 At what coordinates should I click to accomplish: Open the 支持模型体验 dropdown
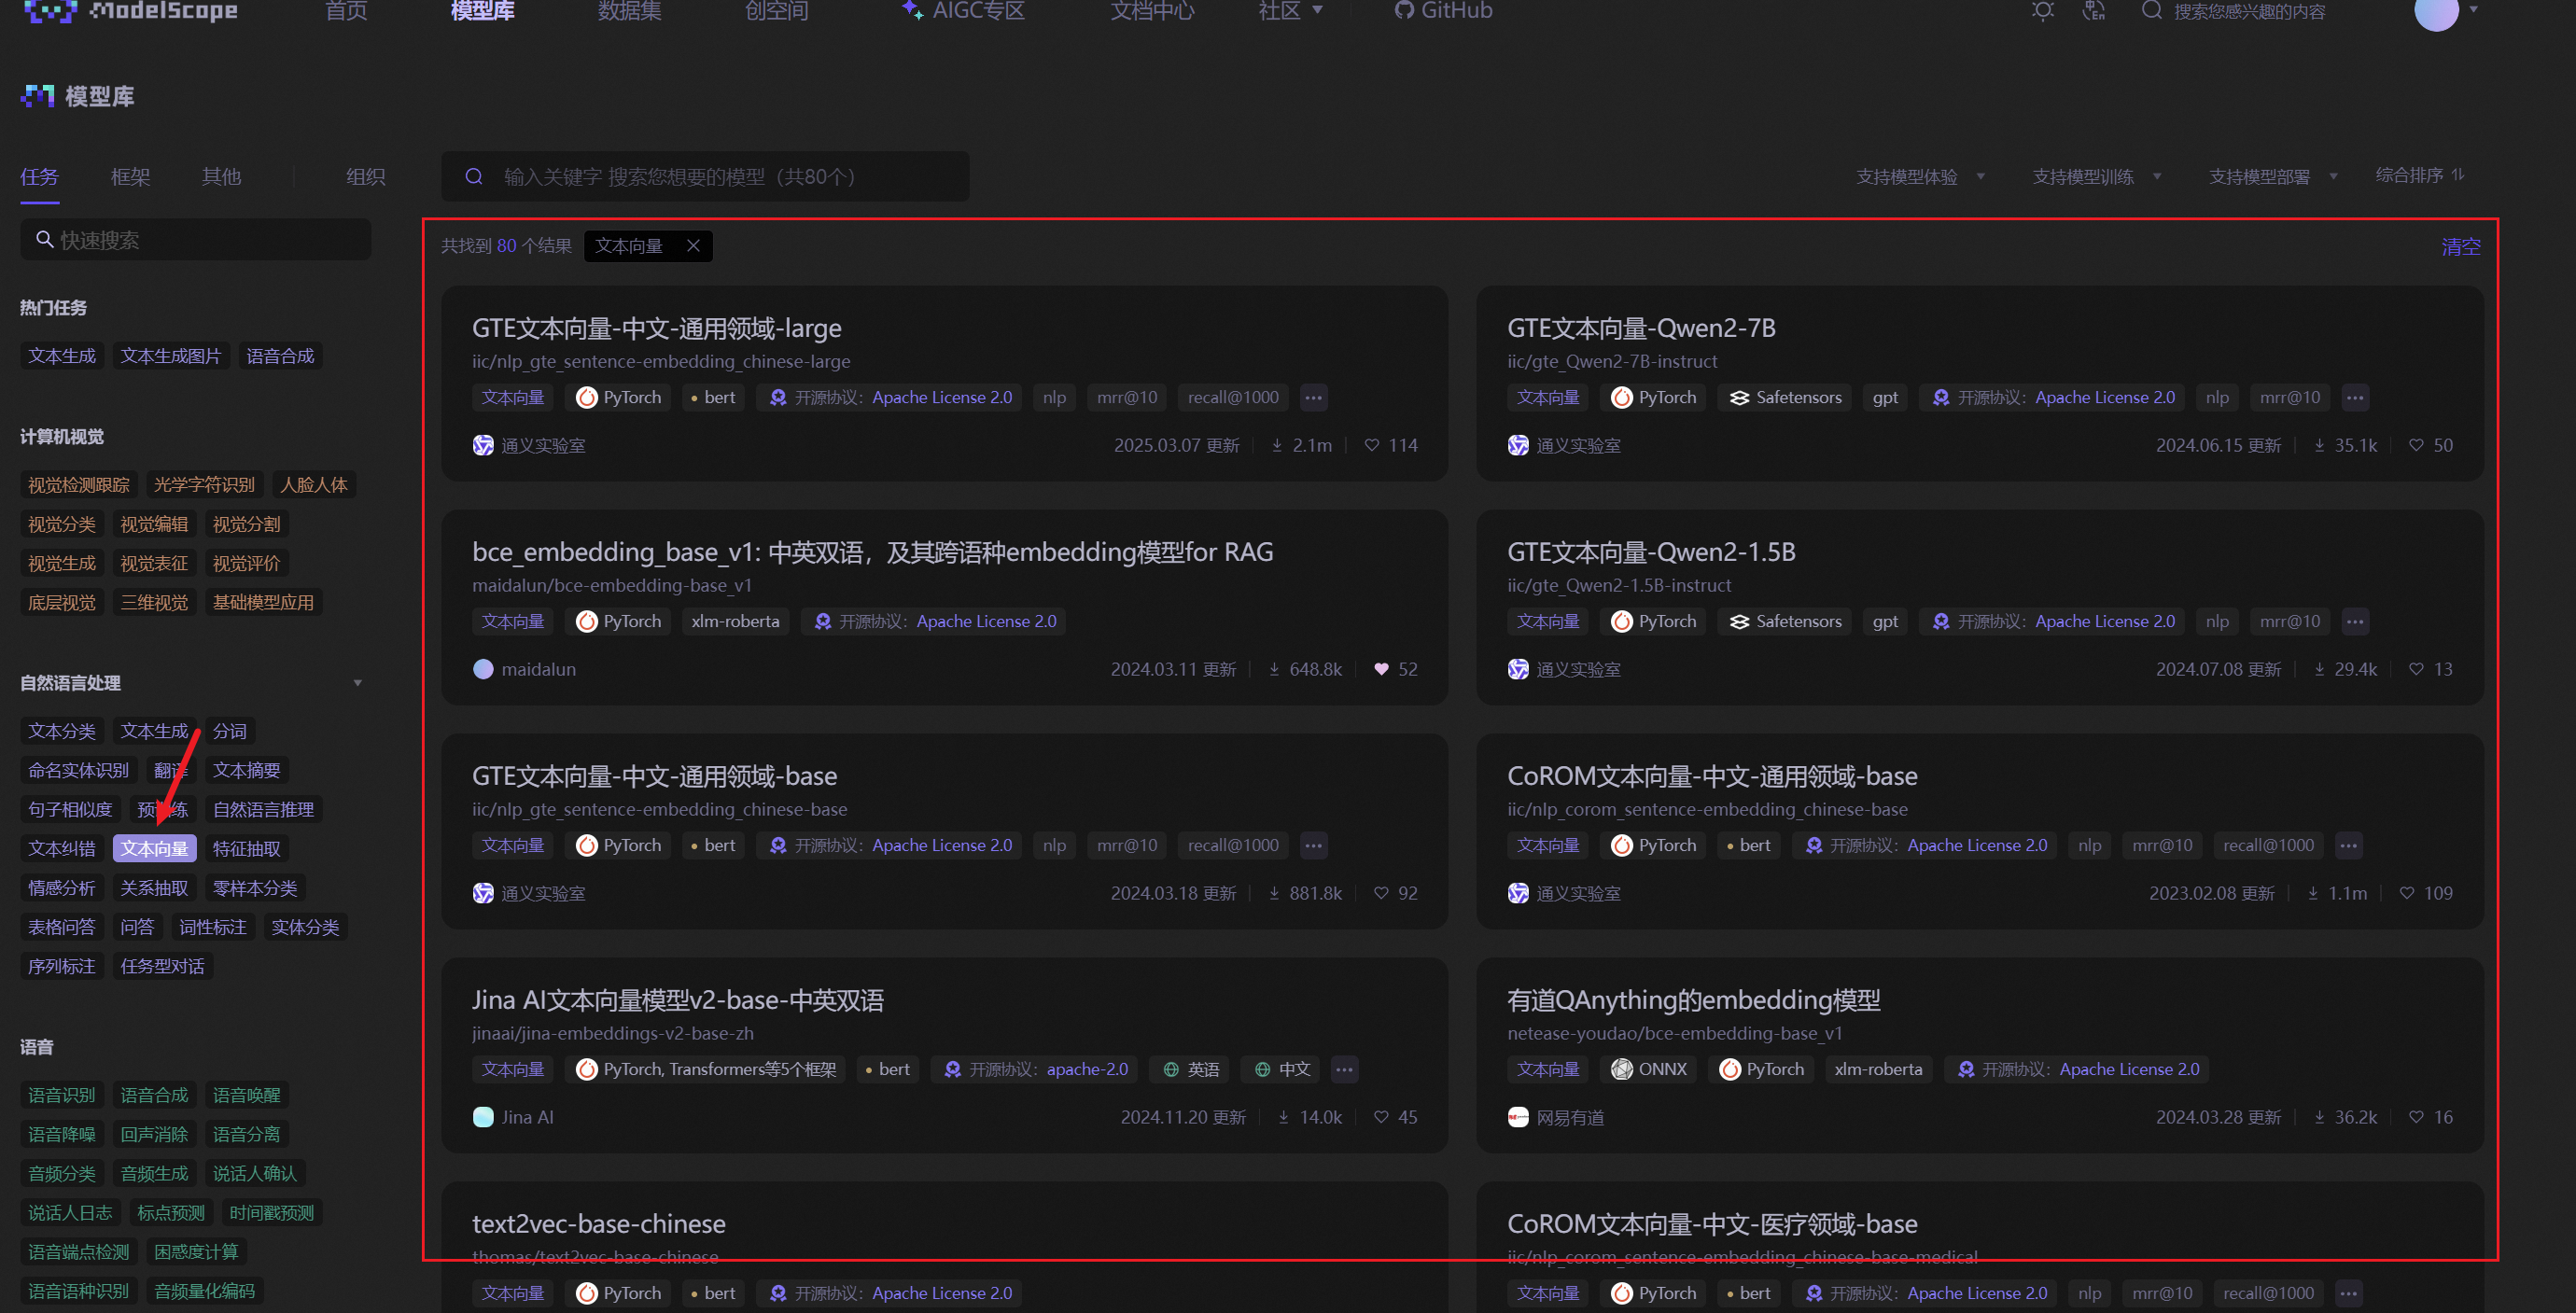(x=1920, y=177)
